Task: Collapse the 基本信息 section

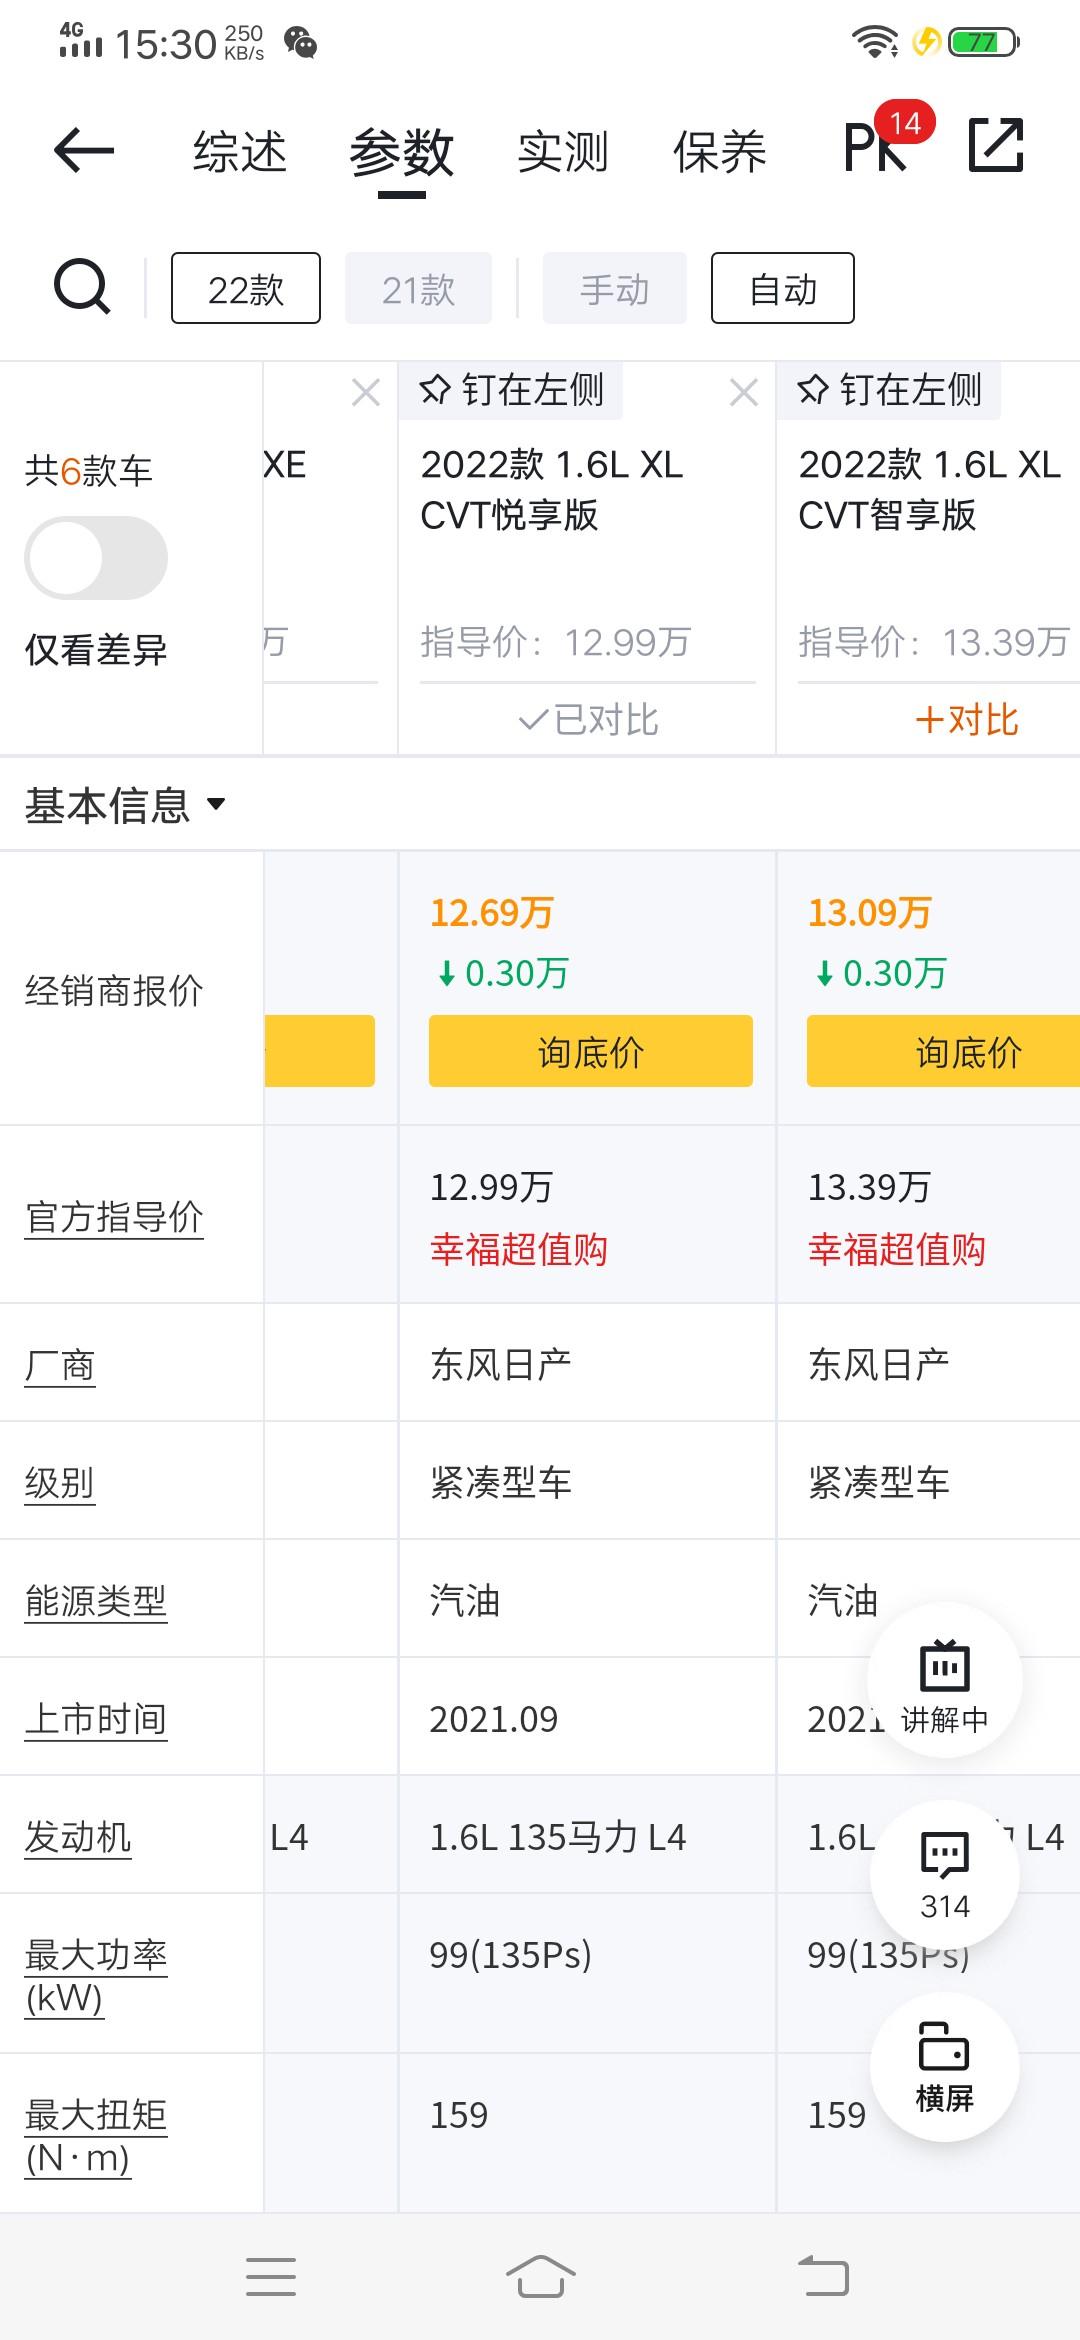Action: click(125, 804)
